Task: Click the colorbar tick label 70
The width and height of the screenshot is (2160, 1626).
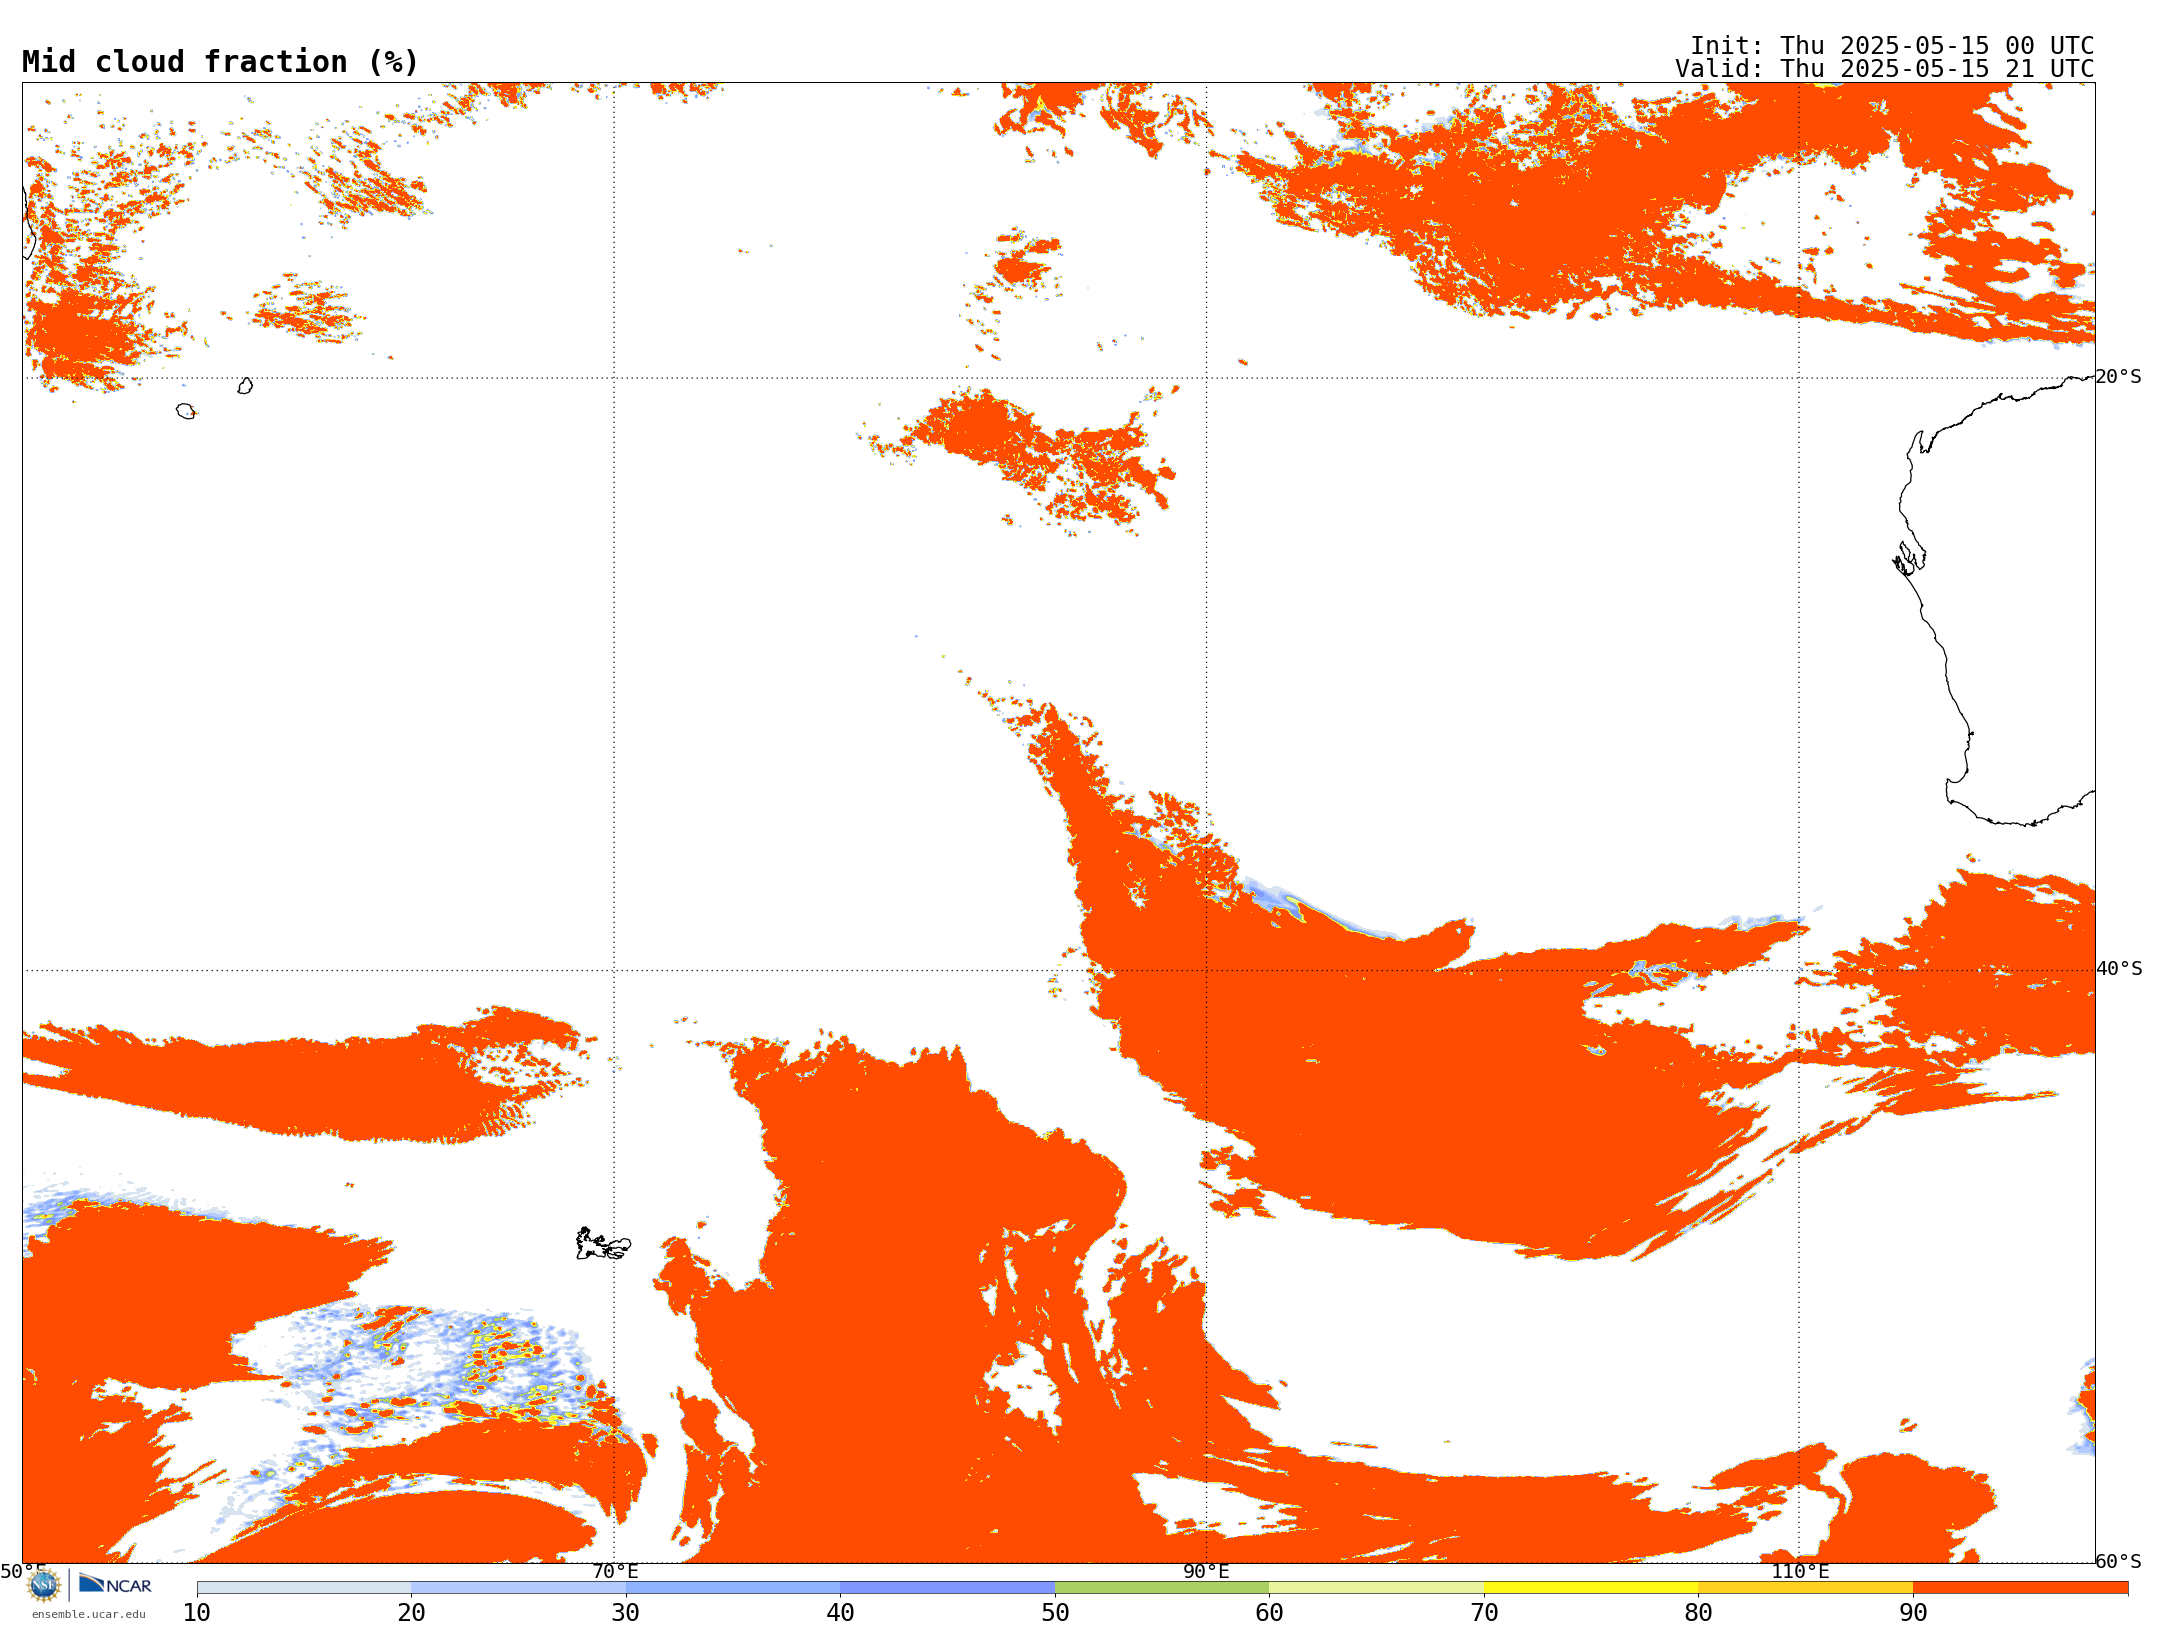Action: point(1484,1612)
